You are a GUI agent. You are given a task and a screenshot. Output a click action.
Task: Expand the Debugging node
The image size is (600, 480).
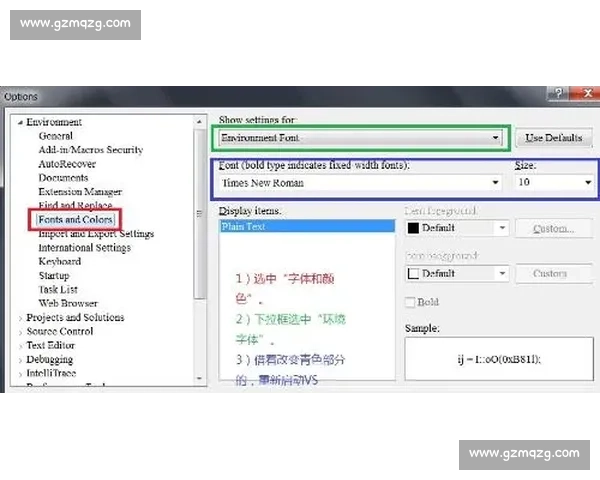click(x=21, y=360)
